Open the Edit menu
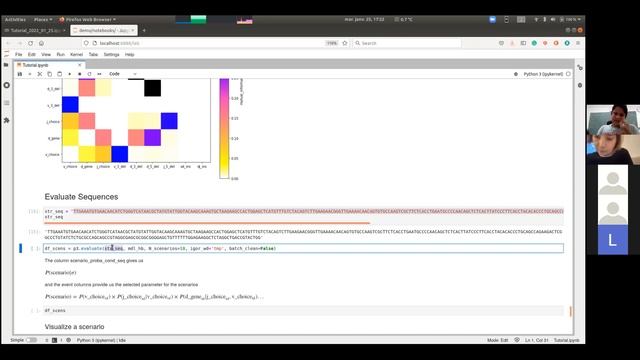The image size is (640, 360). pos(32,54)
